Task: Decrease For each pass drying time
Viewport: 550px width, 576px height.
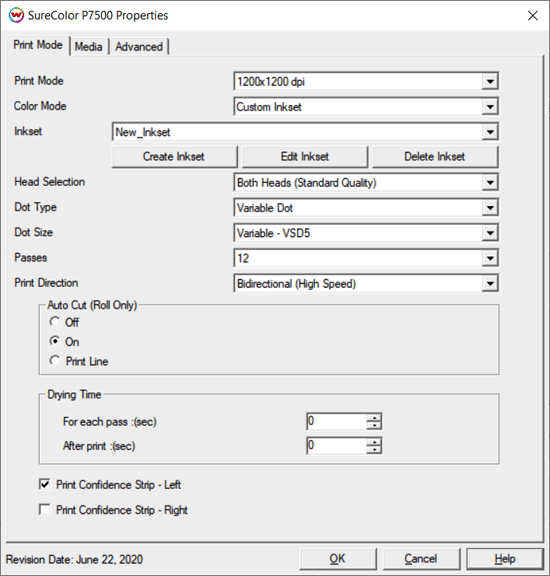Action: pyautogui.click(x=374, y=425)
